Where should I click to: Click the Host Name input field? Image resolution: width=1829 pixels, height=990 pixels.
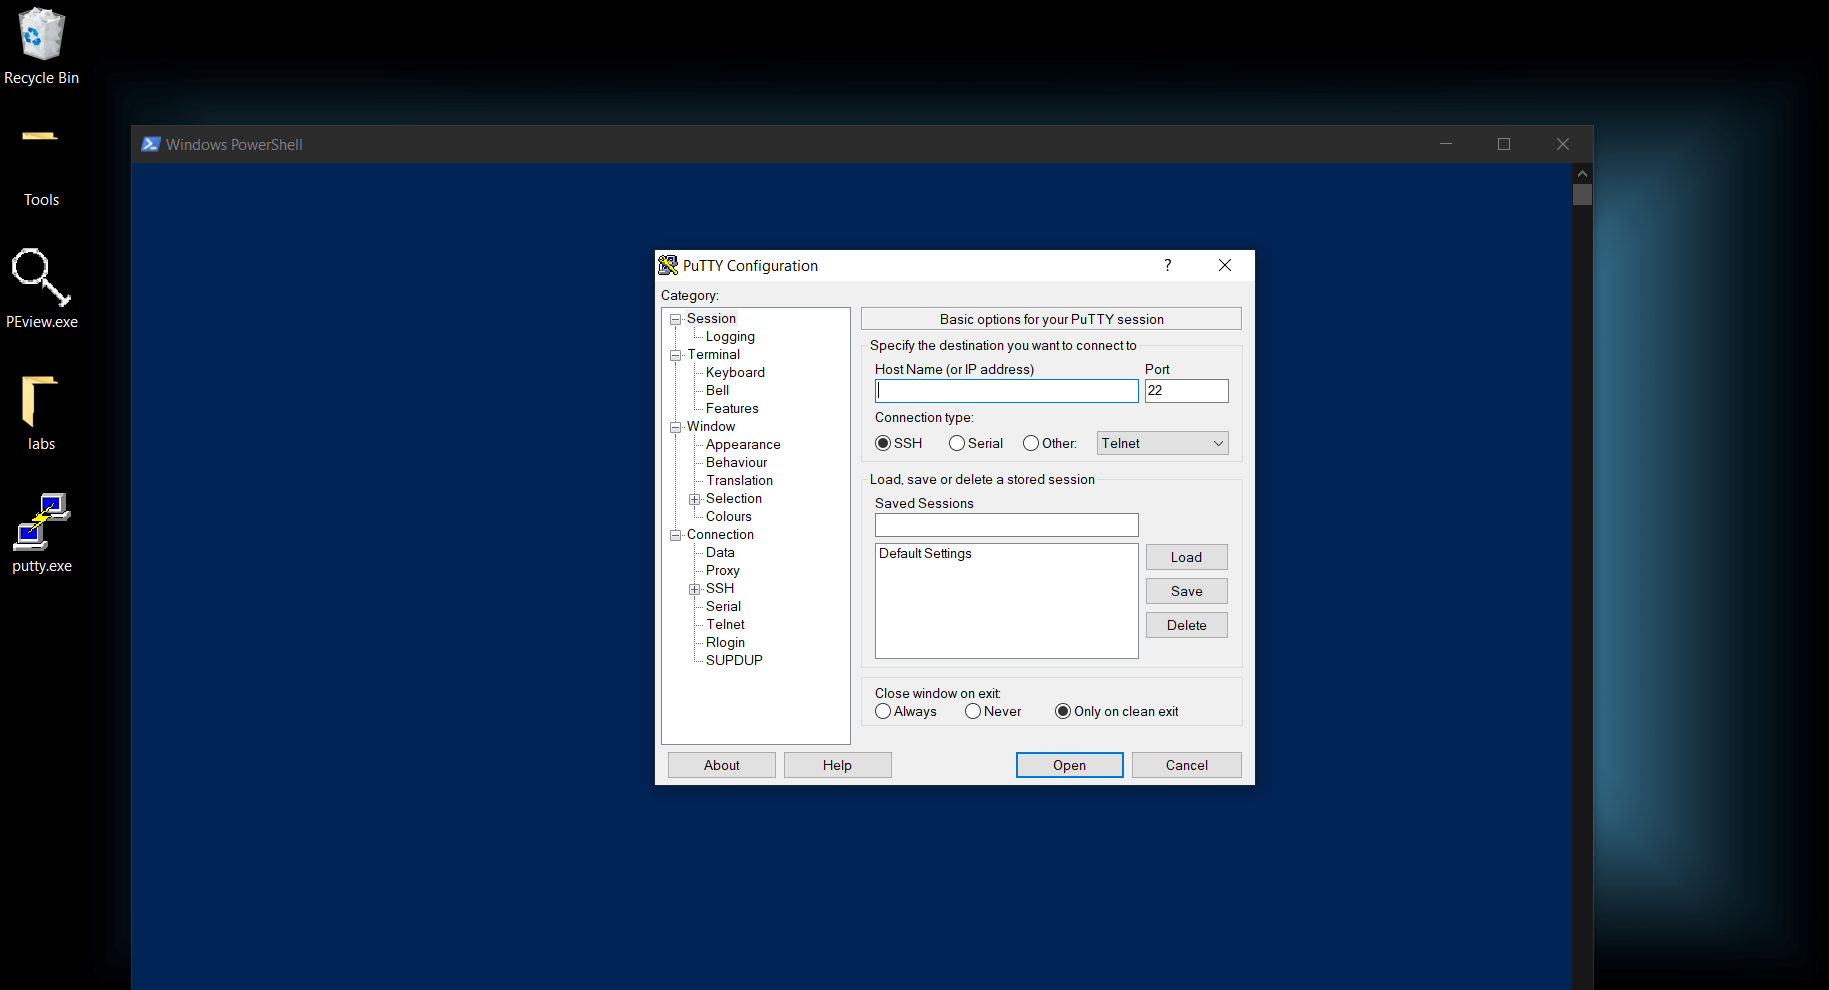pyautogui.click(x=1006, y=391)
